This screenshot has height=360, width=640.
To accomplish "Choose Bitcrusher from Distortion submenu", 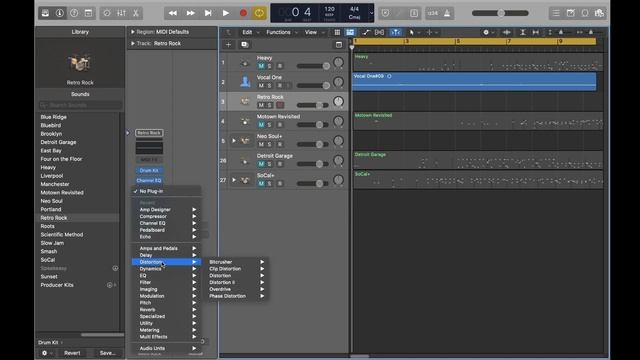I will point(236,262).
